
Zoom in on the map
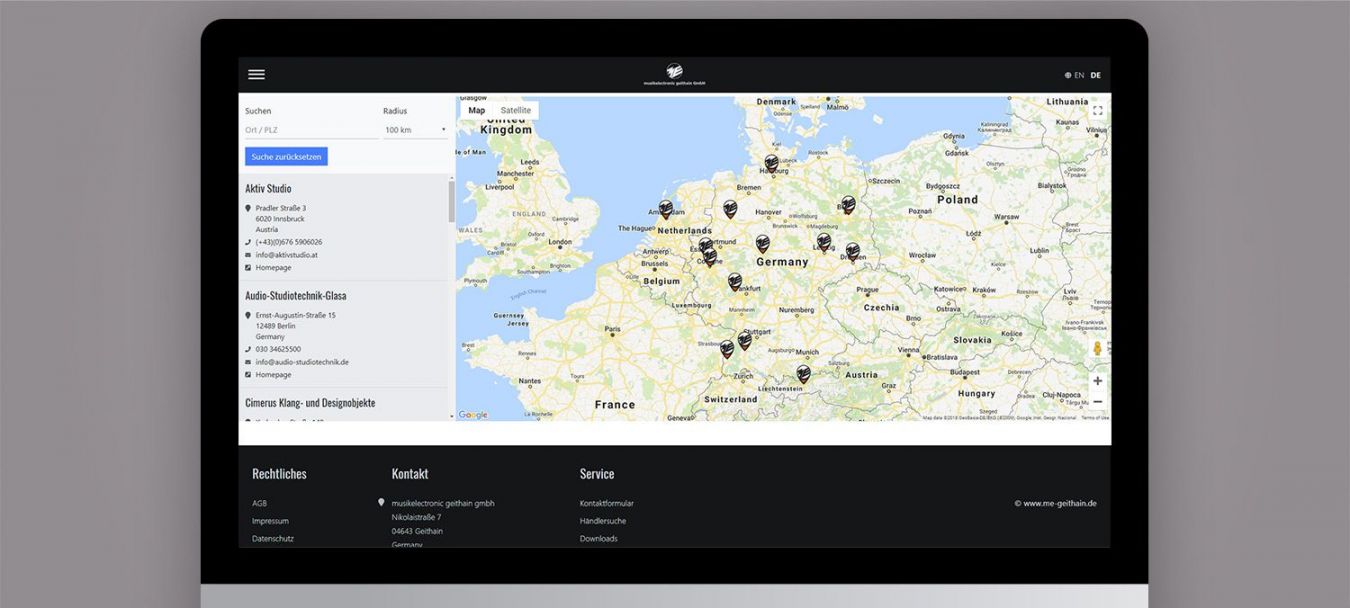1097,381
